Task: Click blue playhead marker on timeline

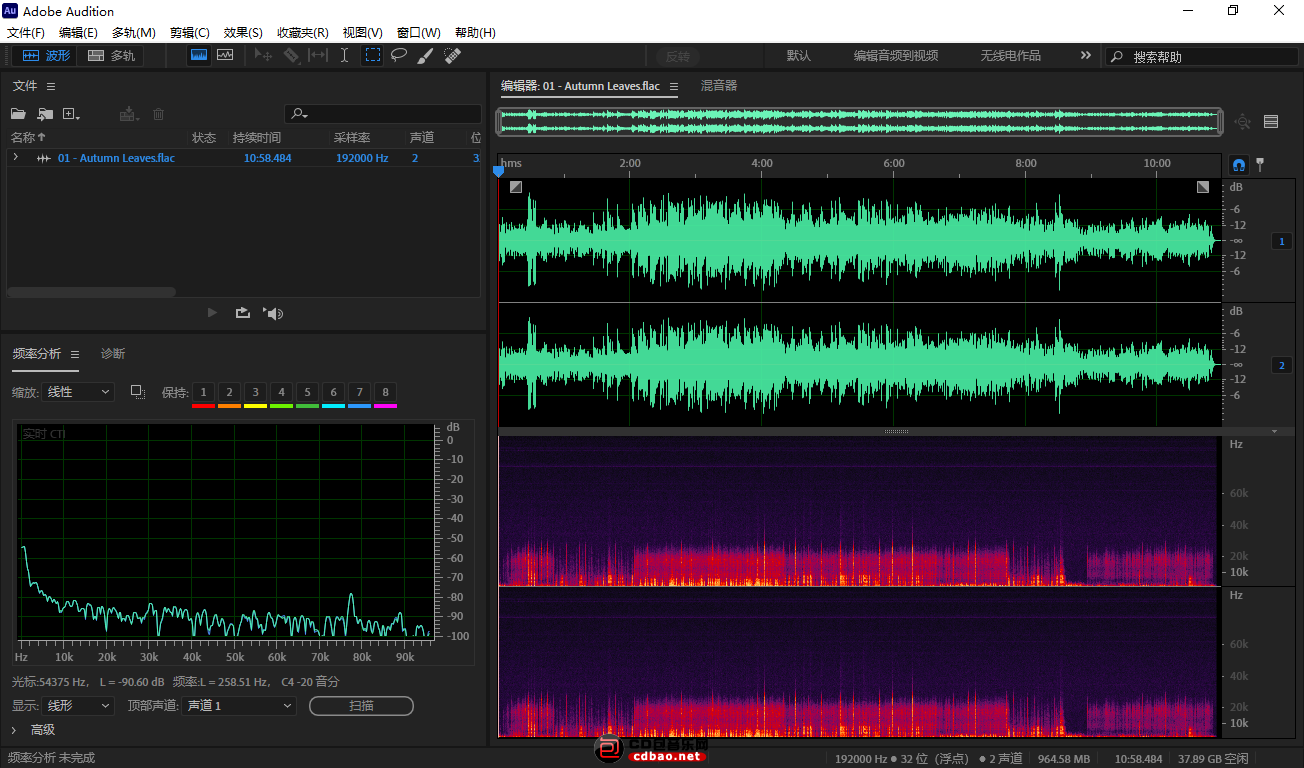Action: pos(498,171)
